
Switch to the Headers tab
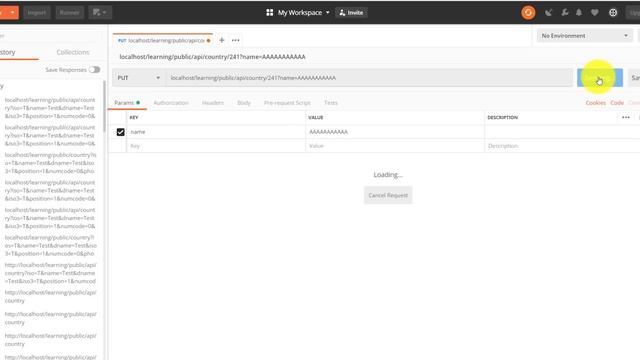coord(213,103)
